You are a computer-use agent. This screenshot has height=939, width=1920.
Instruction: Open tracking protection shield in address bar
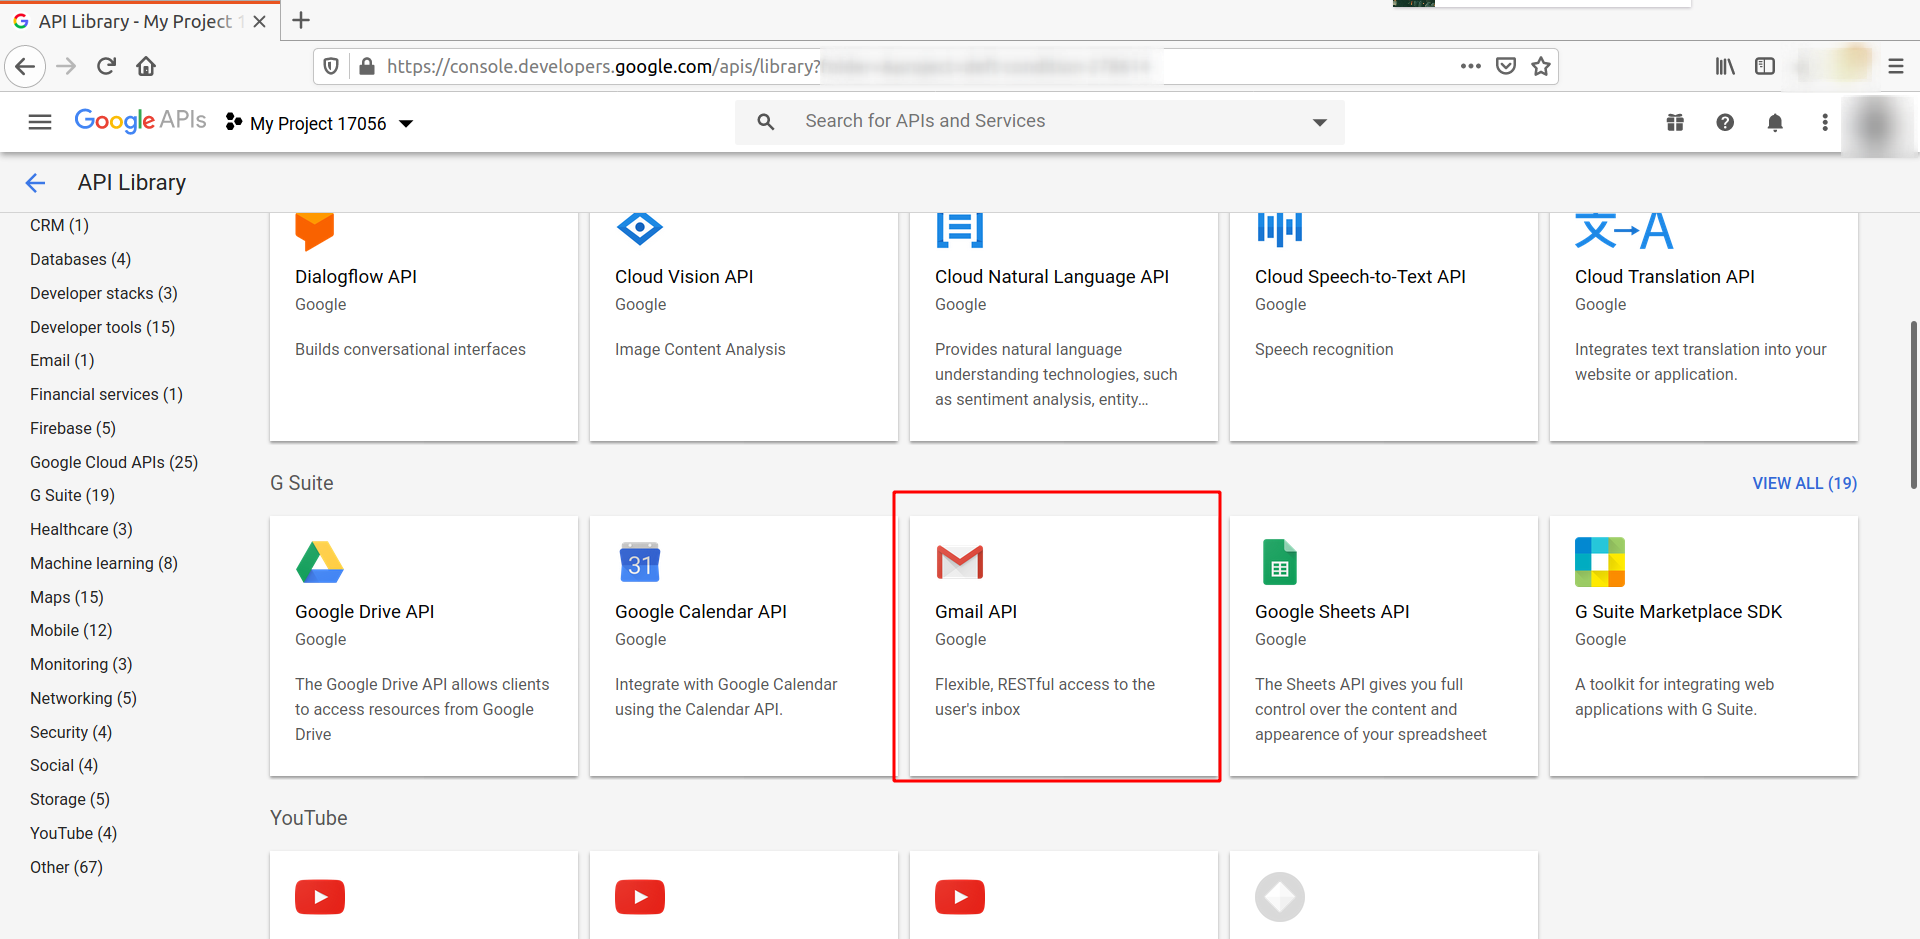[331, 67]
